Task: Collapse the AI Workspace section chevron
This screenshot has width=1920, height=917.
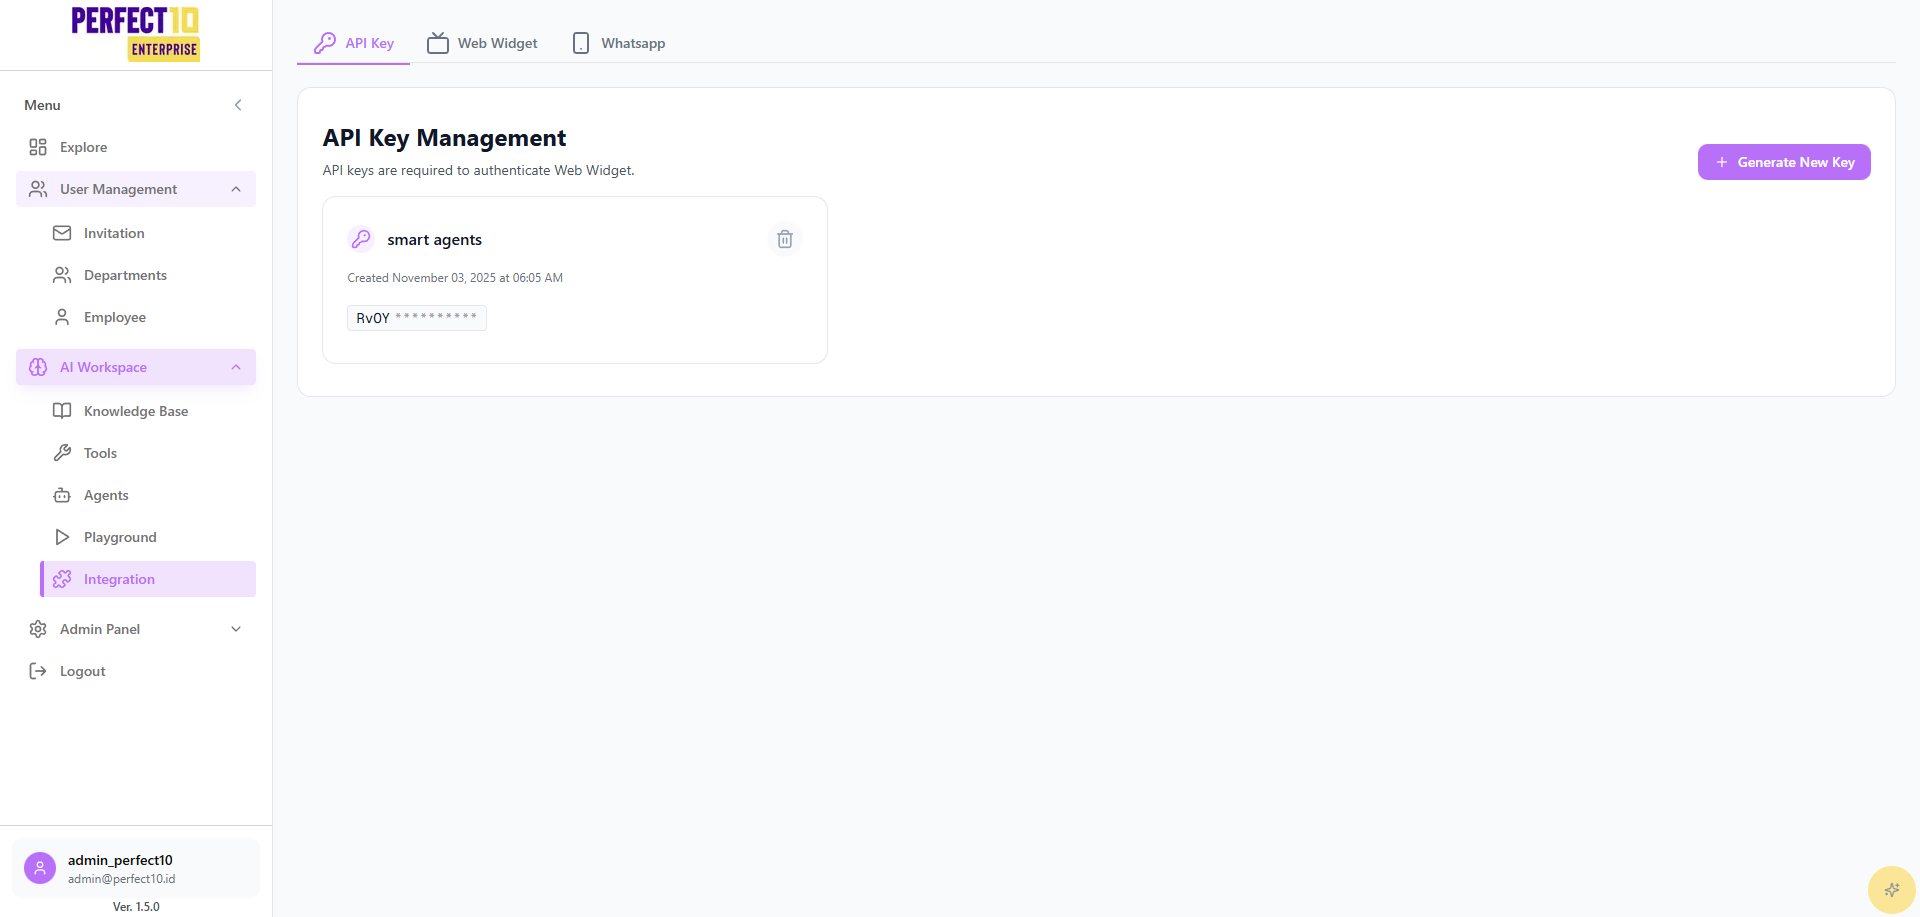Action: pos(236,367)
